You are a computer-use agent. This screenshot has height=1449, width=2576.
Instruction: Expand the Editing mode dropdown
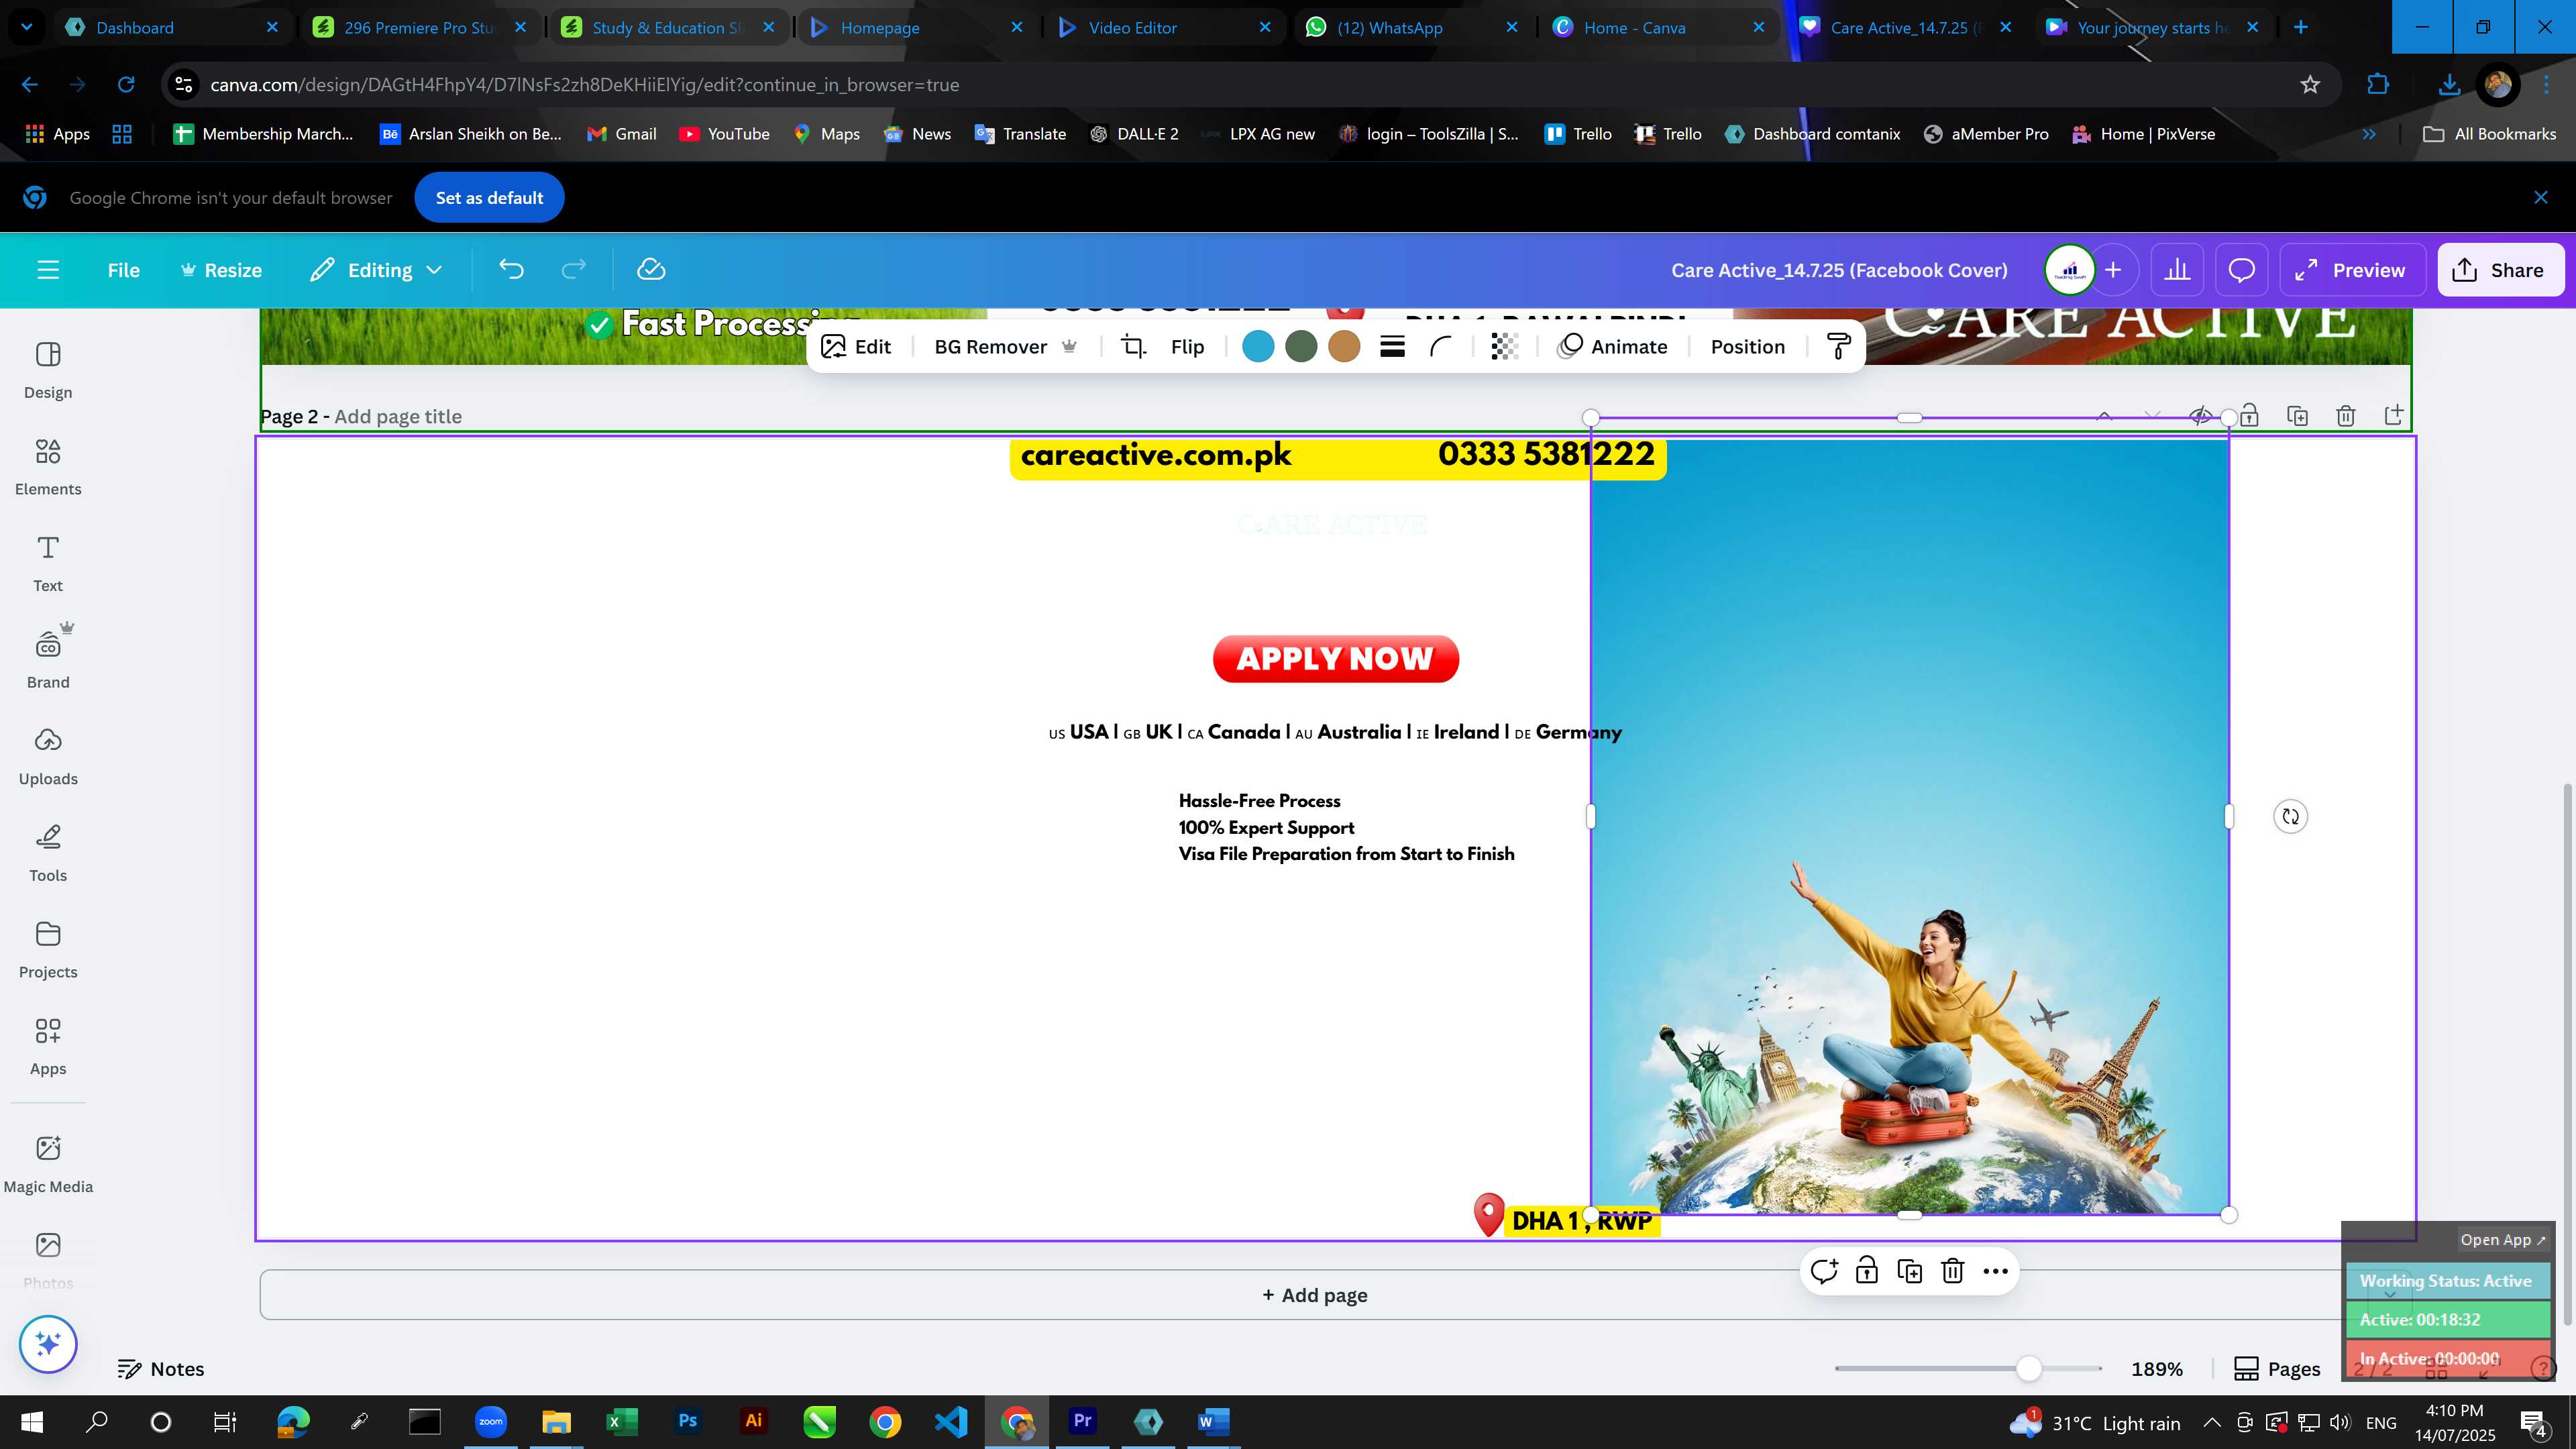click(x=376, y=270)
